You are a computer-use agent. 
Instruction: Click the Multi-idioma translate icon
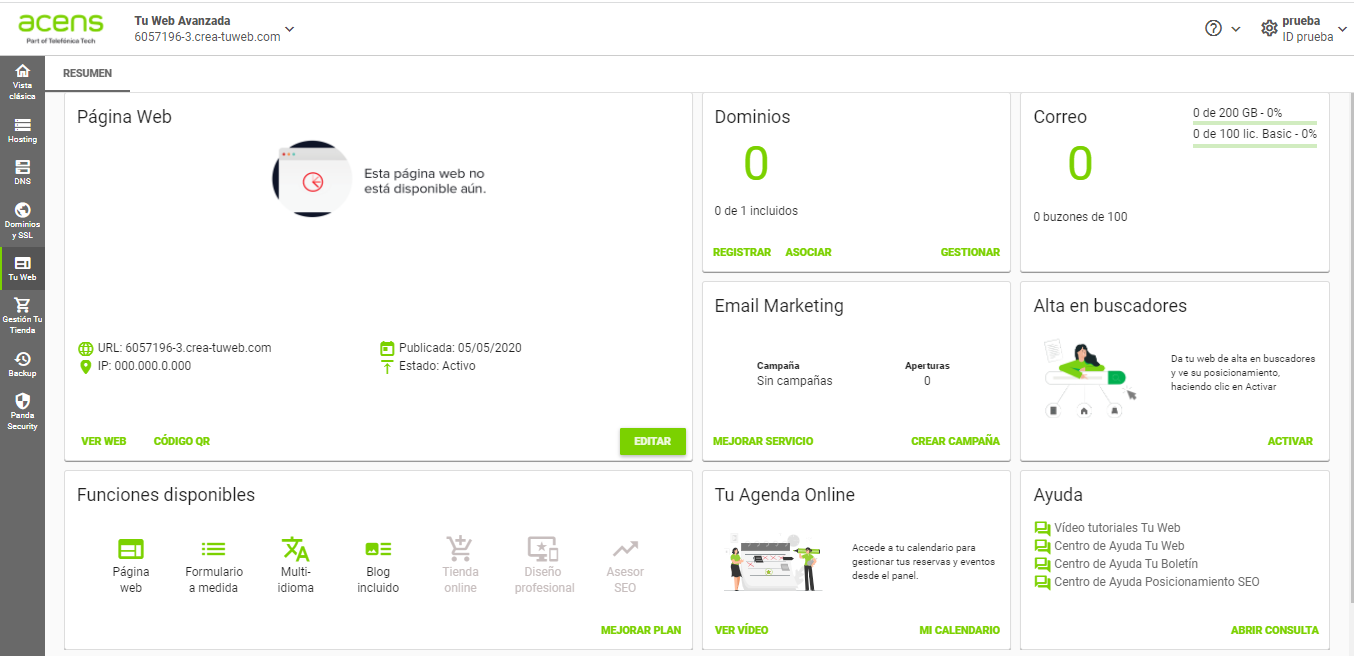296,549
